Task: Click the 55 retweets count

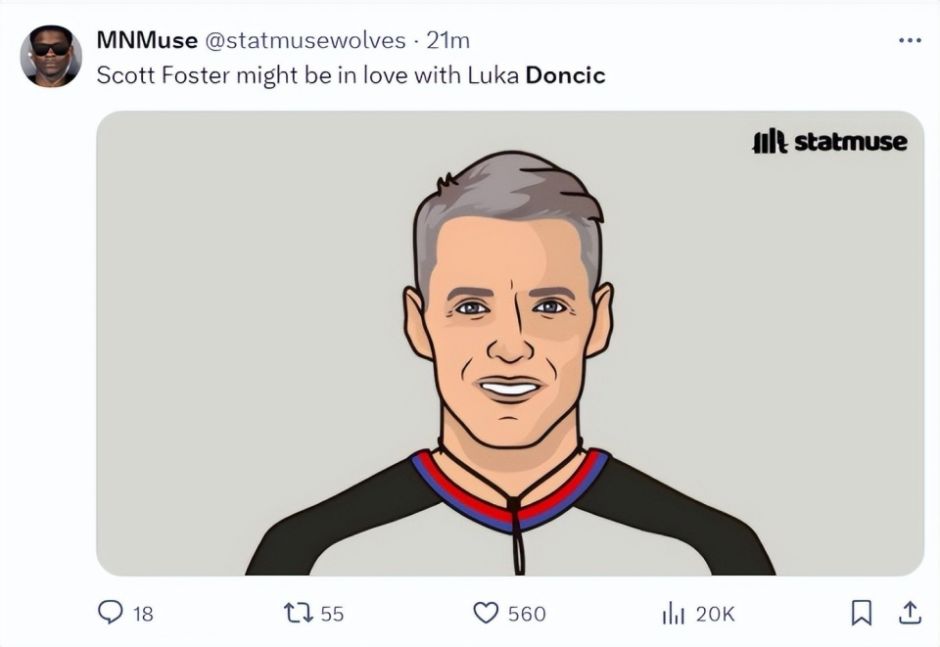Action: point(332,614)
